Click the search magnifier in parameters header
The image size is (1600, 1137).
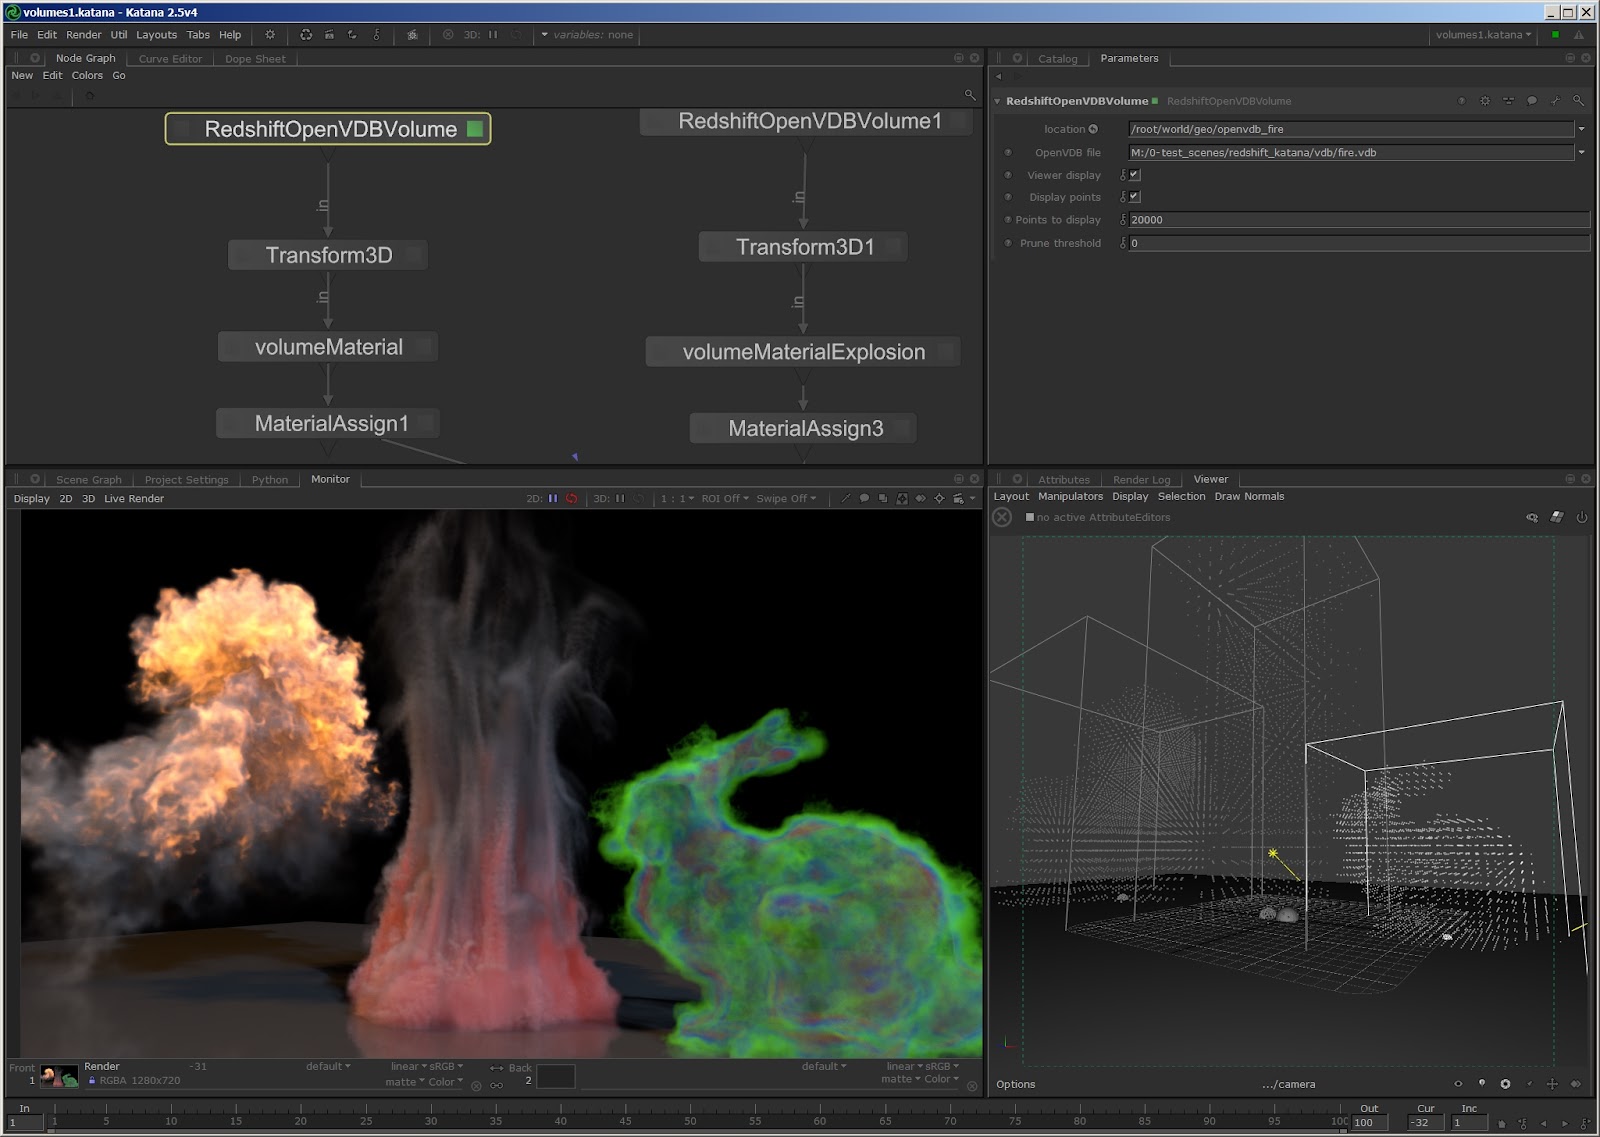1578,101
